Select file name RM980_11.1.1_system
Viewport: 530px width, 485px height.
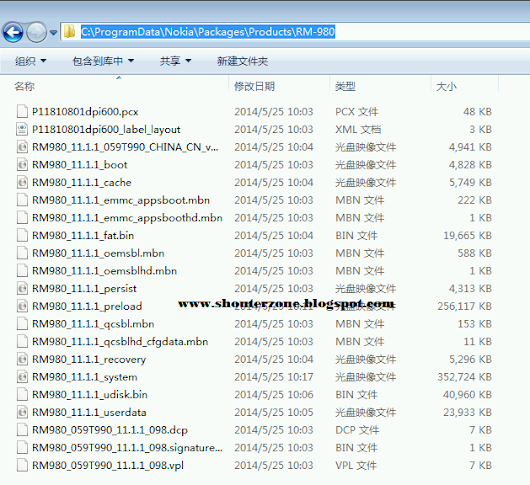[85, 377]
